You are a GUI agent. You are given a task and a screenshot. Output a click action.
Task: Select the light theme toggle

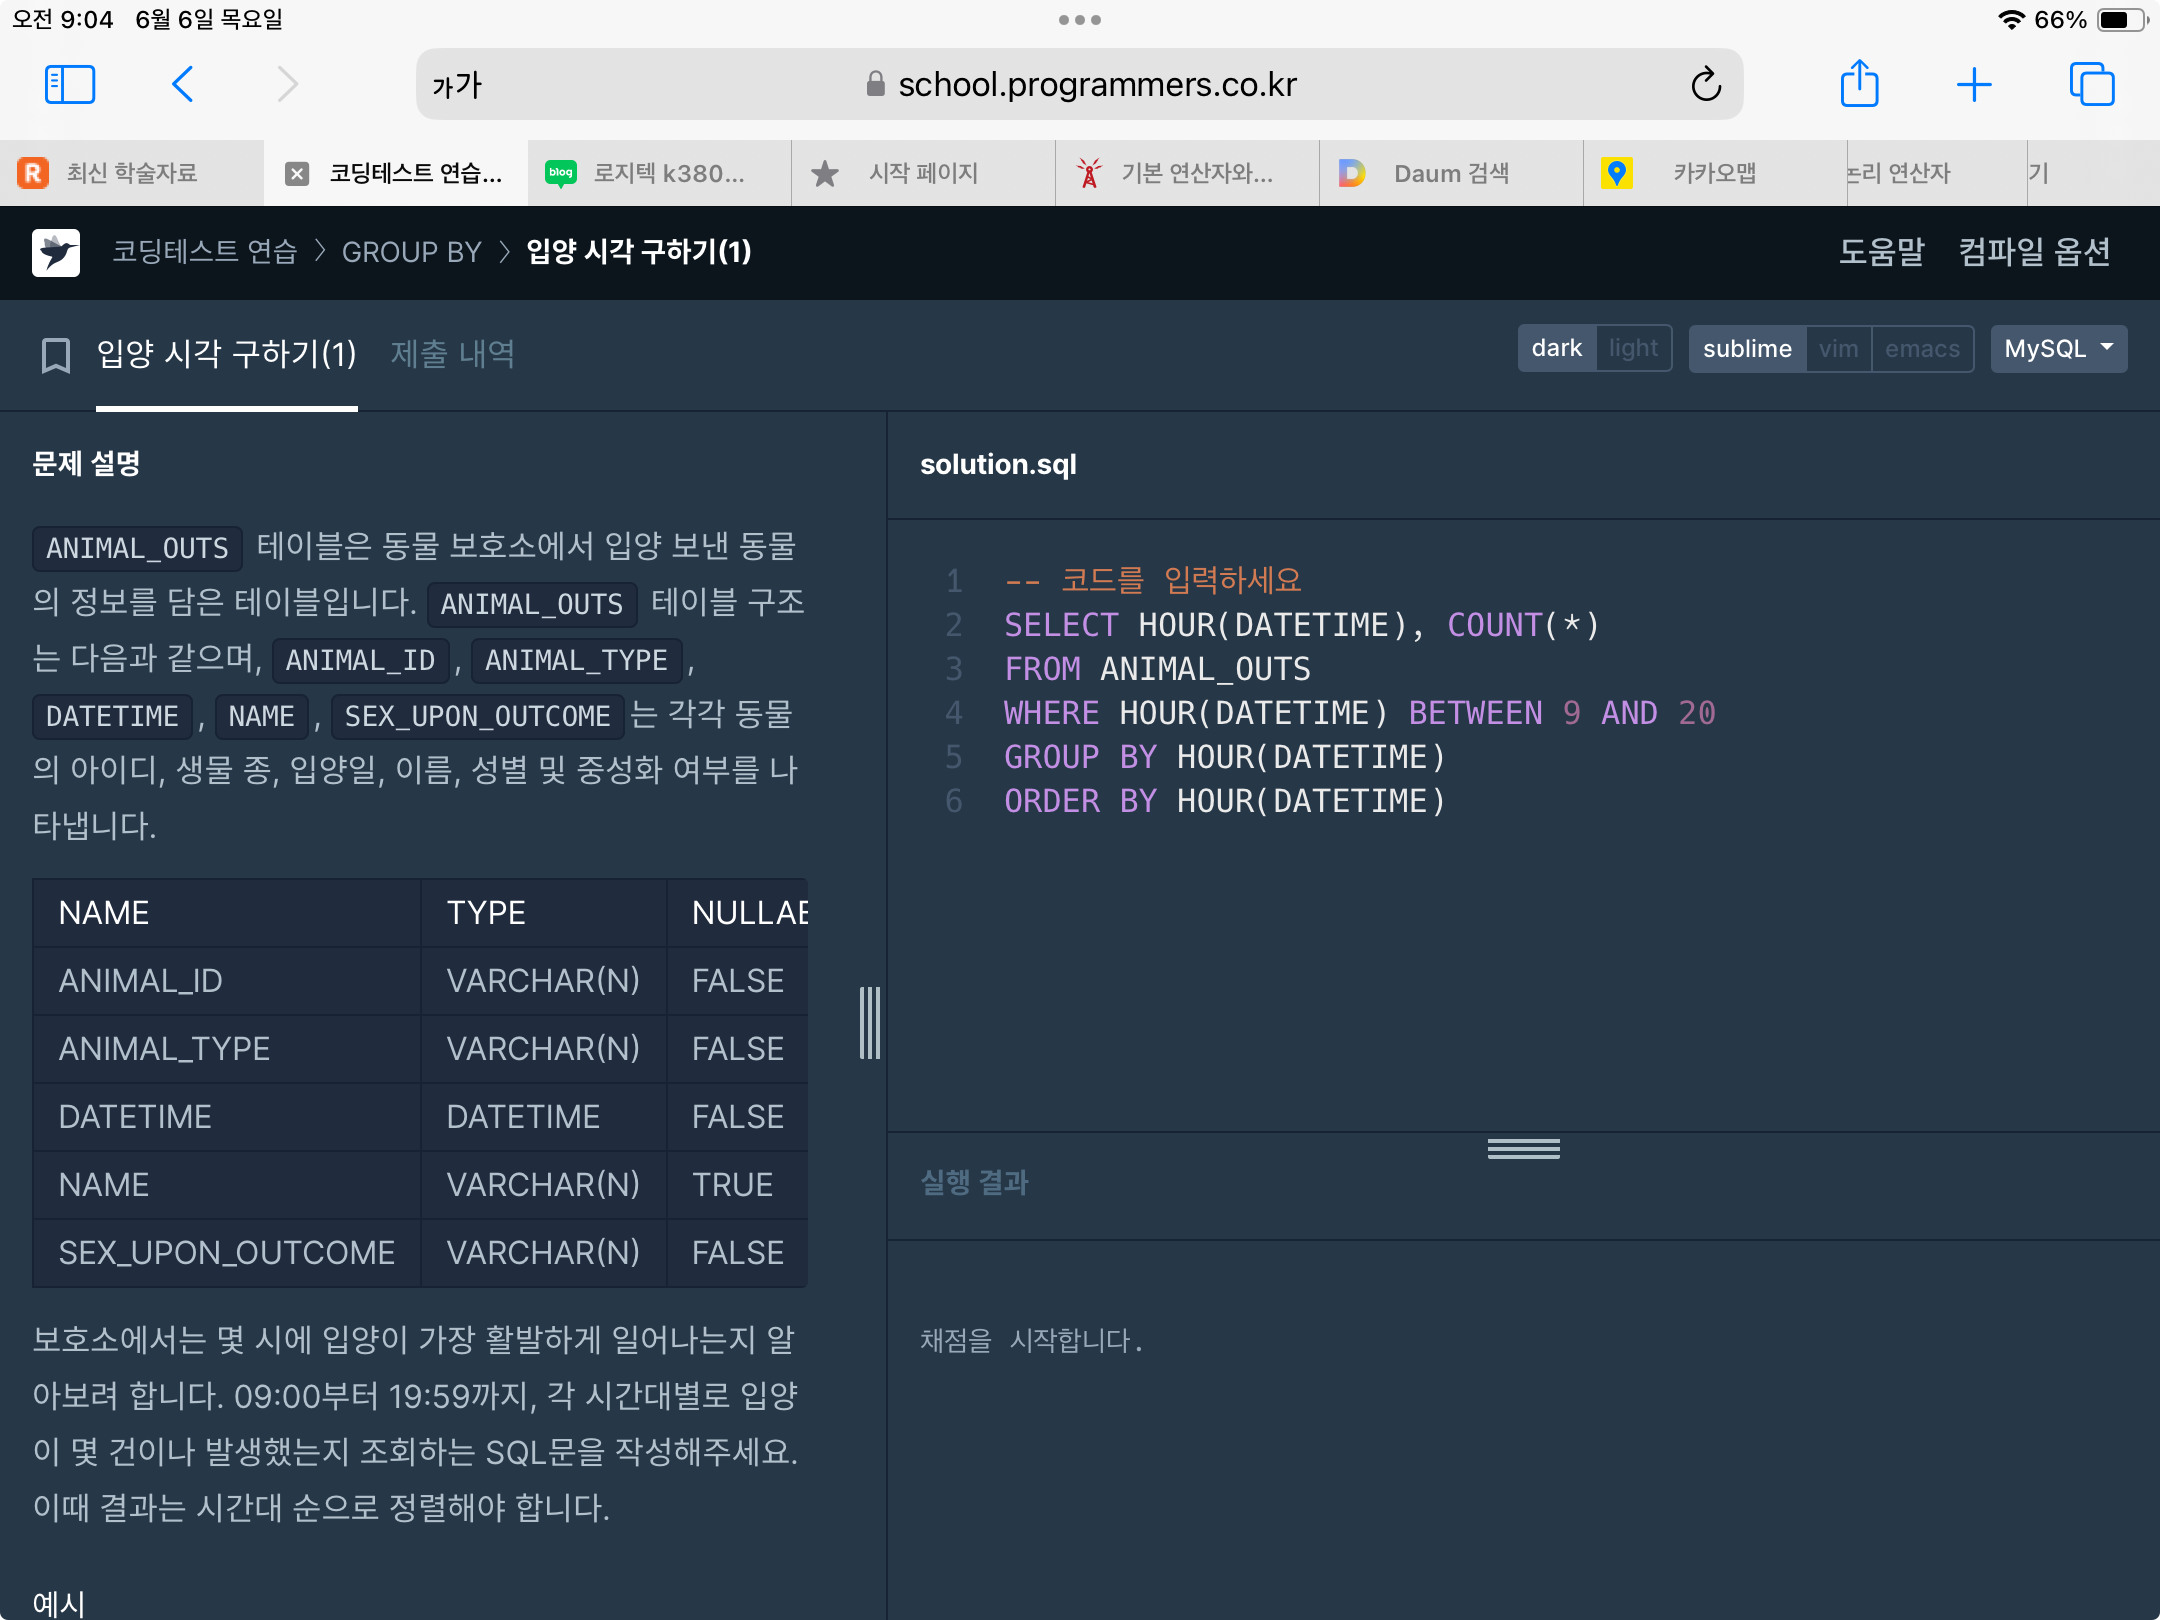point(1634,348)
